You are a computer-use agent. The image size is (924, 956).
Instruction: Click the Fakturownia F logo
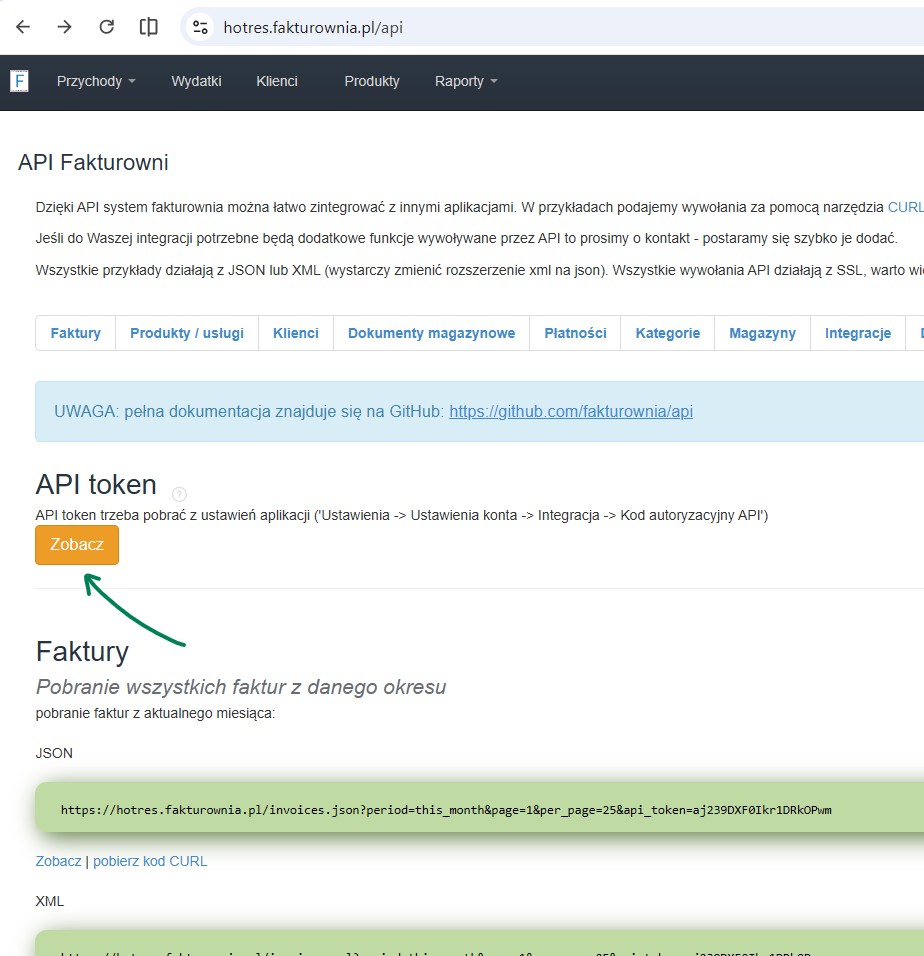coord(19,81)
